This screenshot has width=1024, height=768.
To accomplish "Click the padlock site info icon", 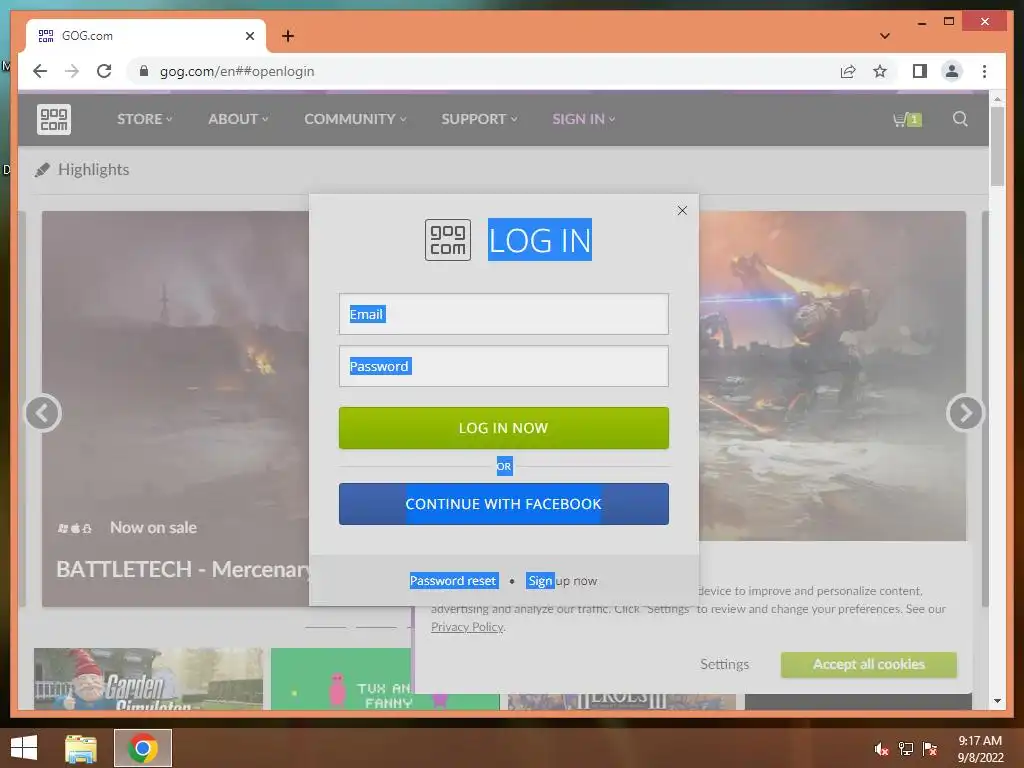I will point(144,71).
